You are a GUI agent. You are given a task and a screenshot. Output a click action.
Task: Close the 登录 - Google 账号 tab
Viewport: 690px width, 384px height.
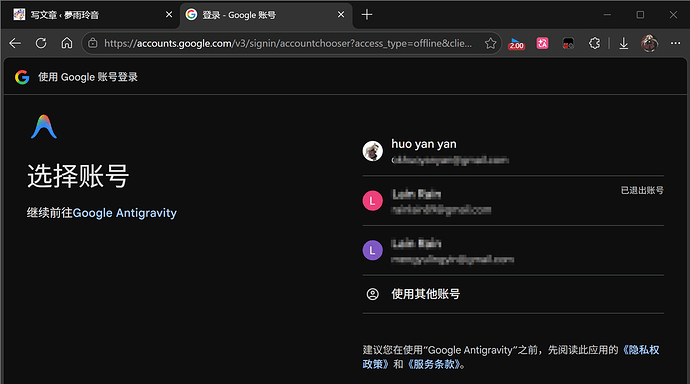point(341,15)
